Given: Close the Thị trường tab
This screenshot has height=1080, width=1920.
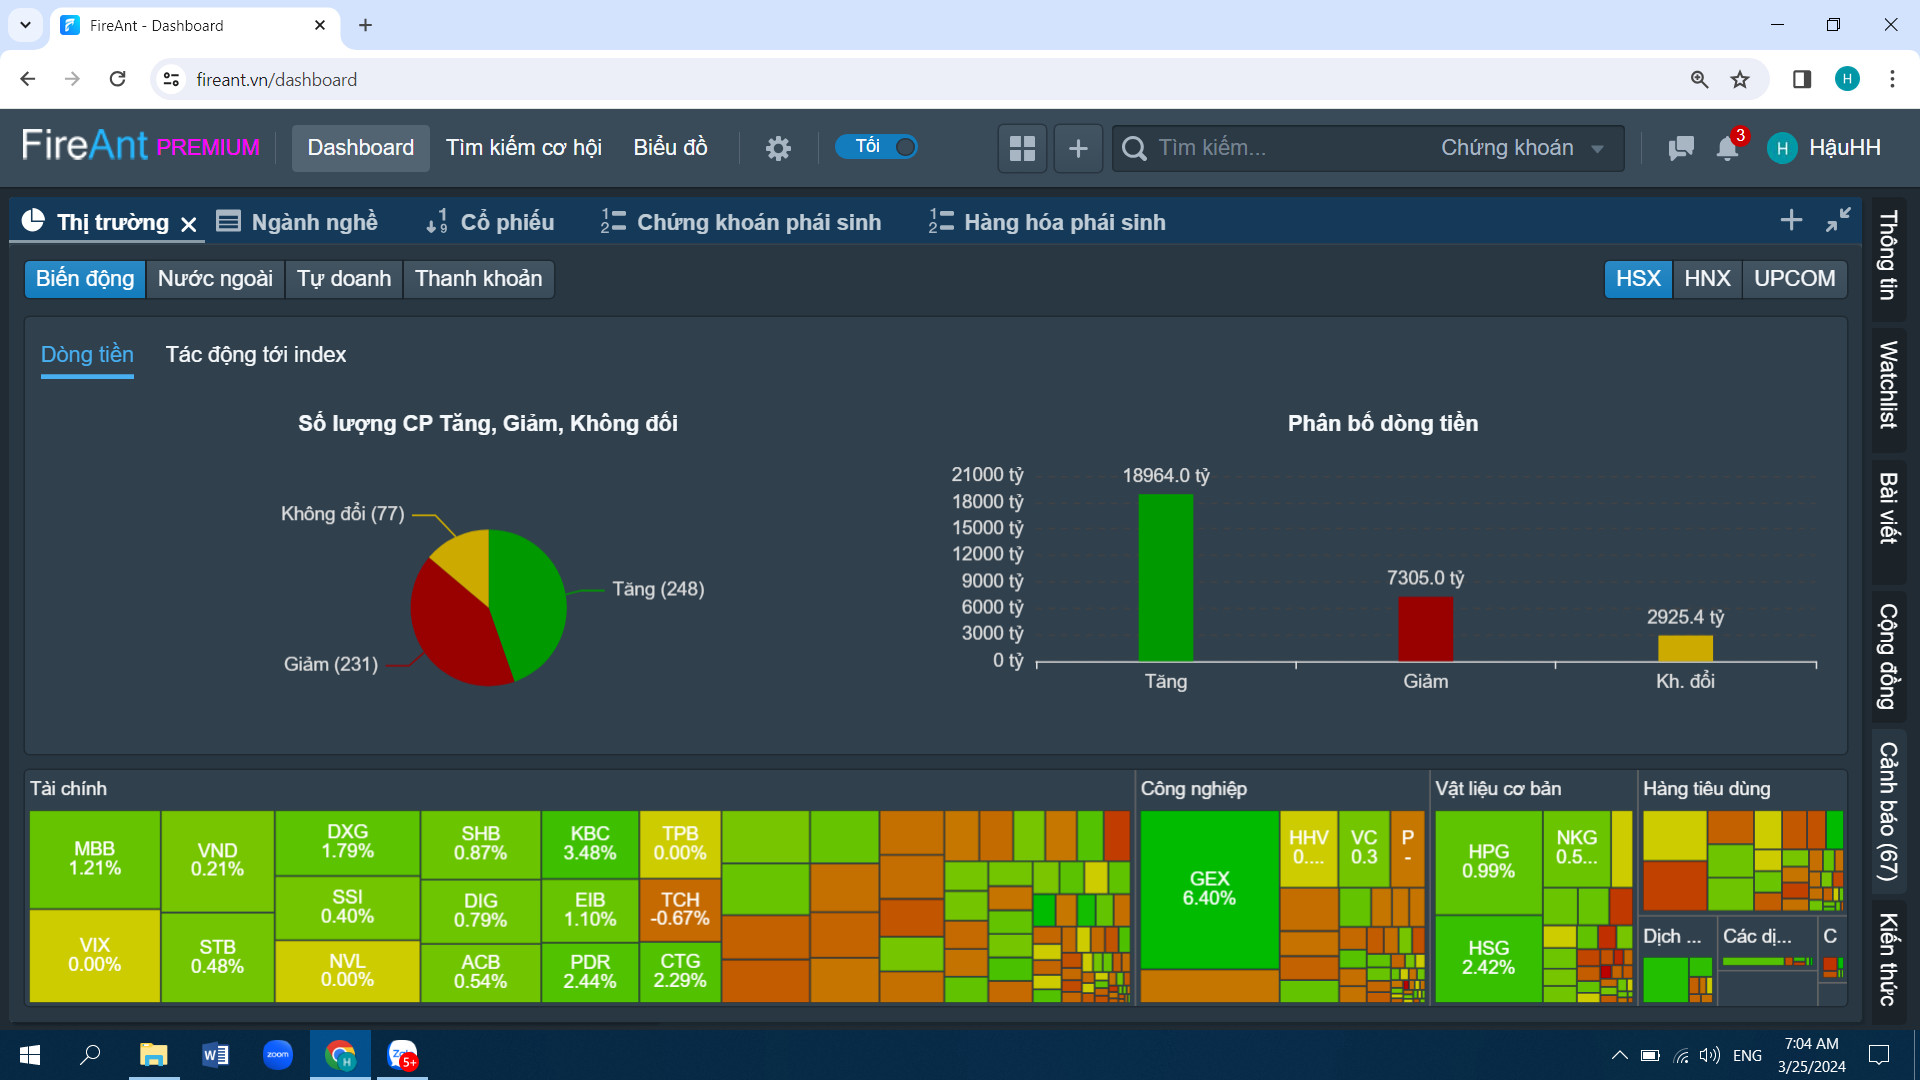Looking at the screenshot, I should click(x=189, y=224).
